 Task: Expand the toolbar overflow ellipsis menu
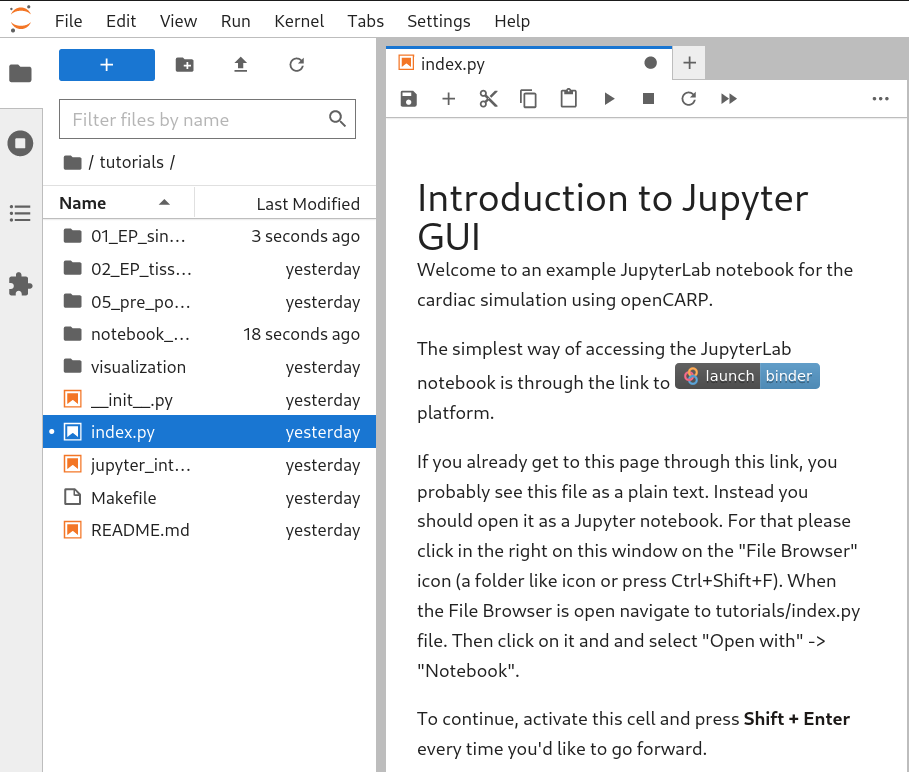880,99
